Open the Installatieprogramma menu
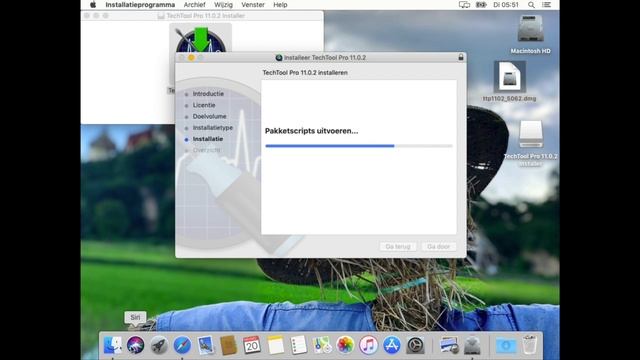 tap(140, 5)
